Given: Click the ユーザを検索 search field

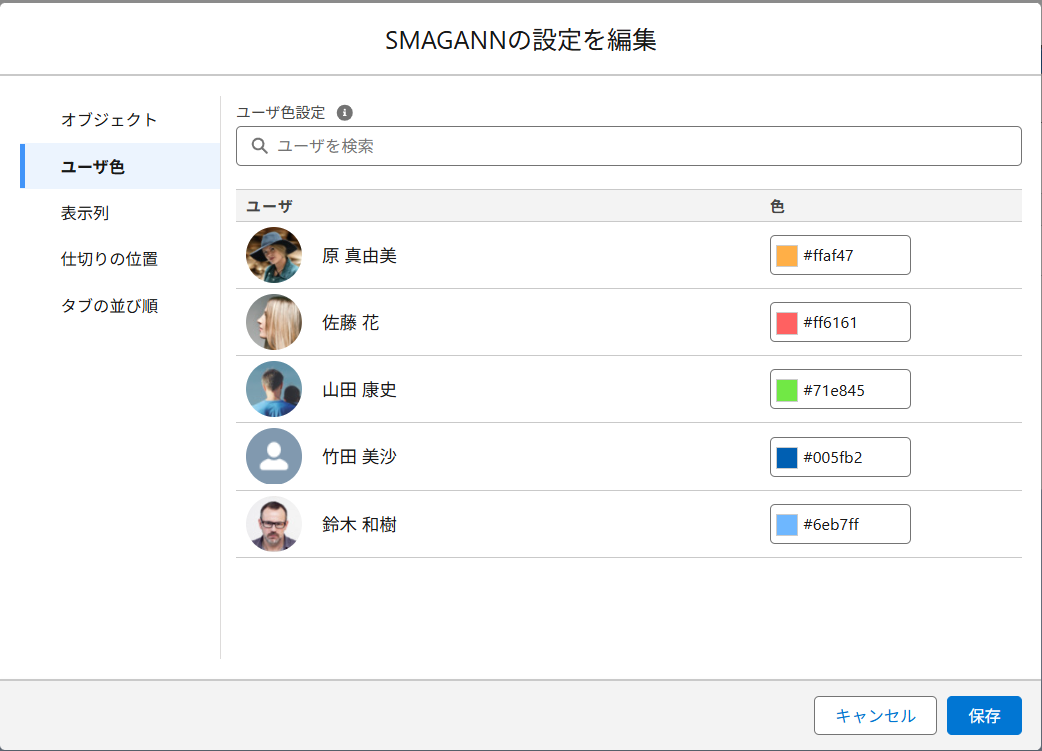Looking at the screenshot, I should (x=640, y=146).
